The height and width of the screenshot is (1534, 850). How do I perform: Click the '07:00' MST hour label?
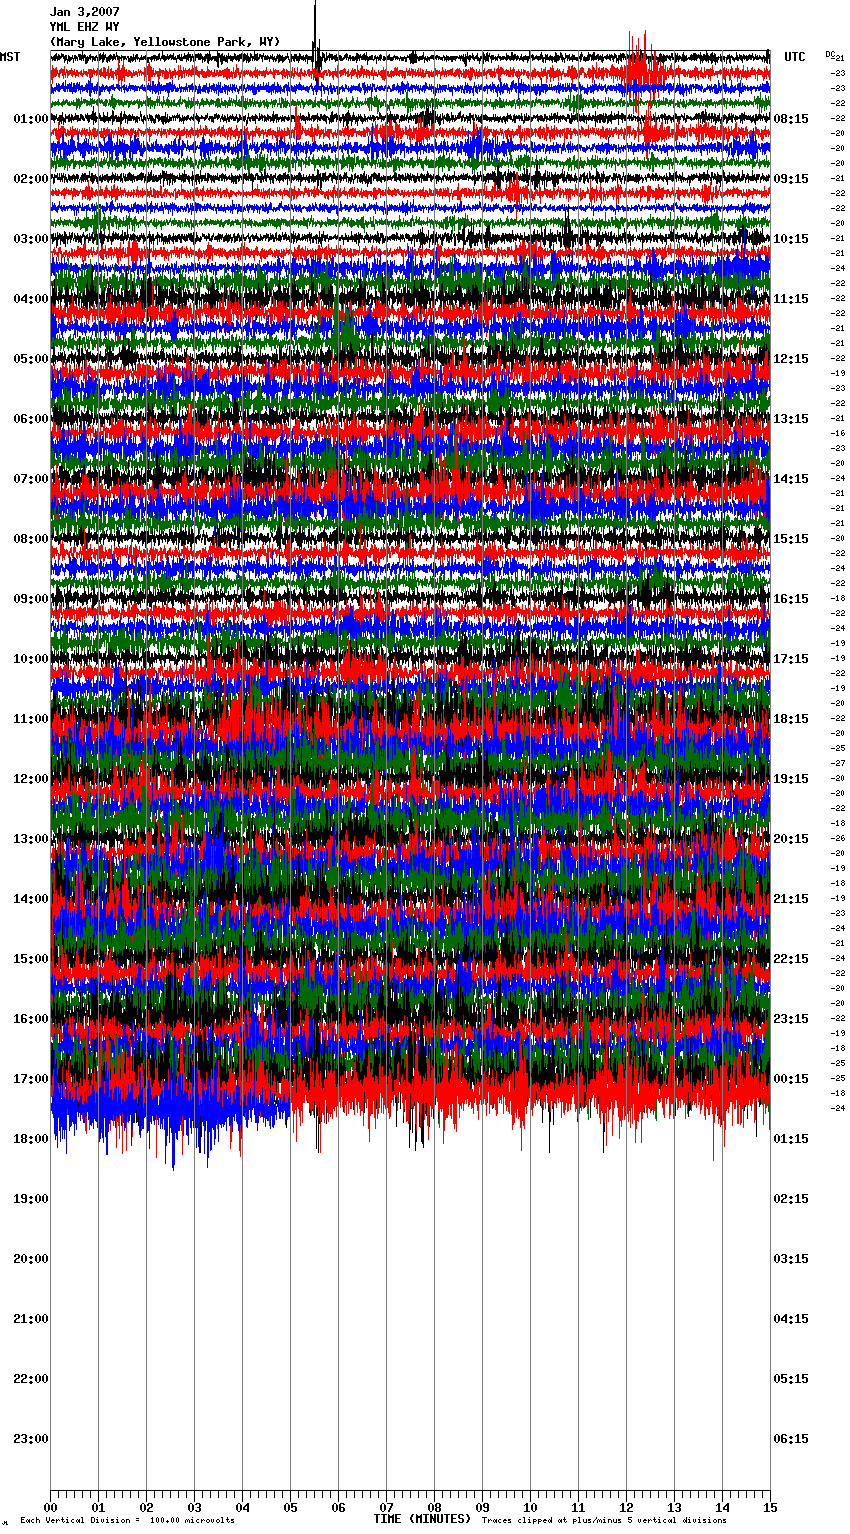point(31,479)
